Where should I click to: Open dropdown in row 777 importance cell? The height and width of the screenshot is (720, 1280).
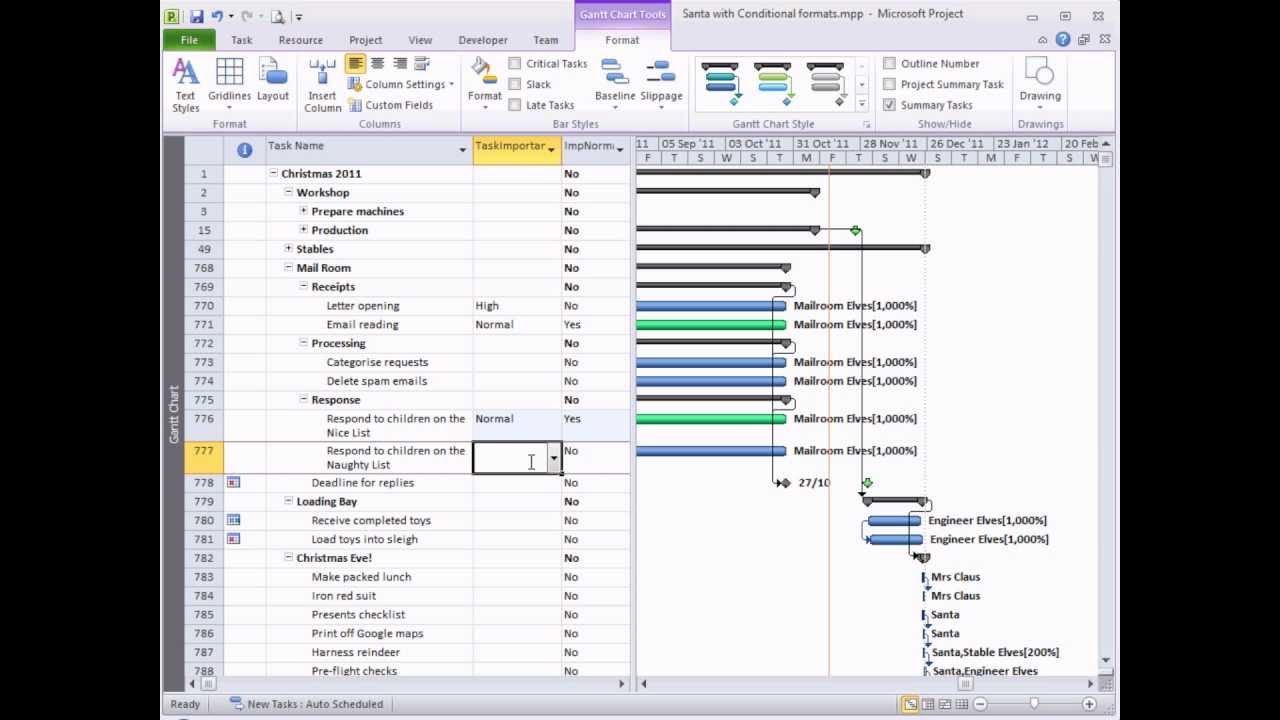tap(553, 458)
